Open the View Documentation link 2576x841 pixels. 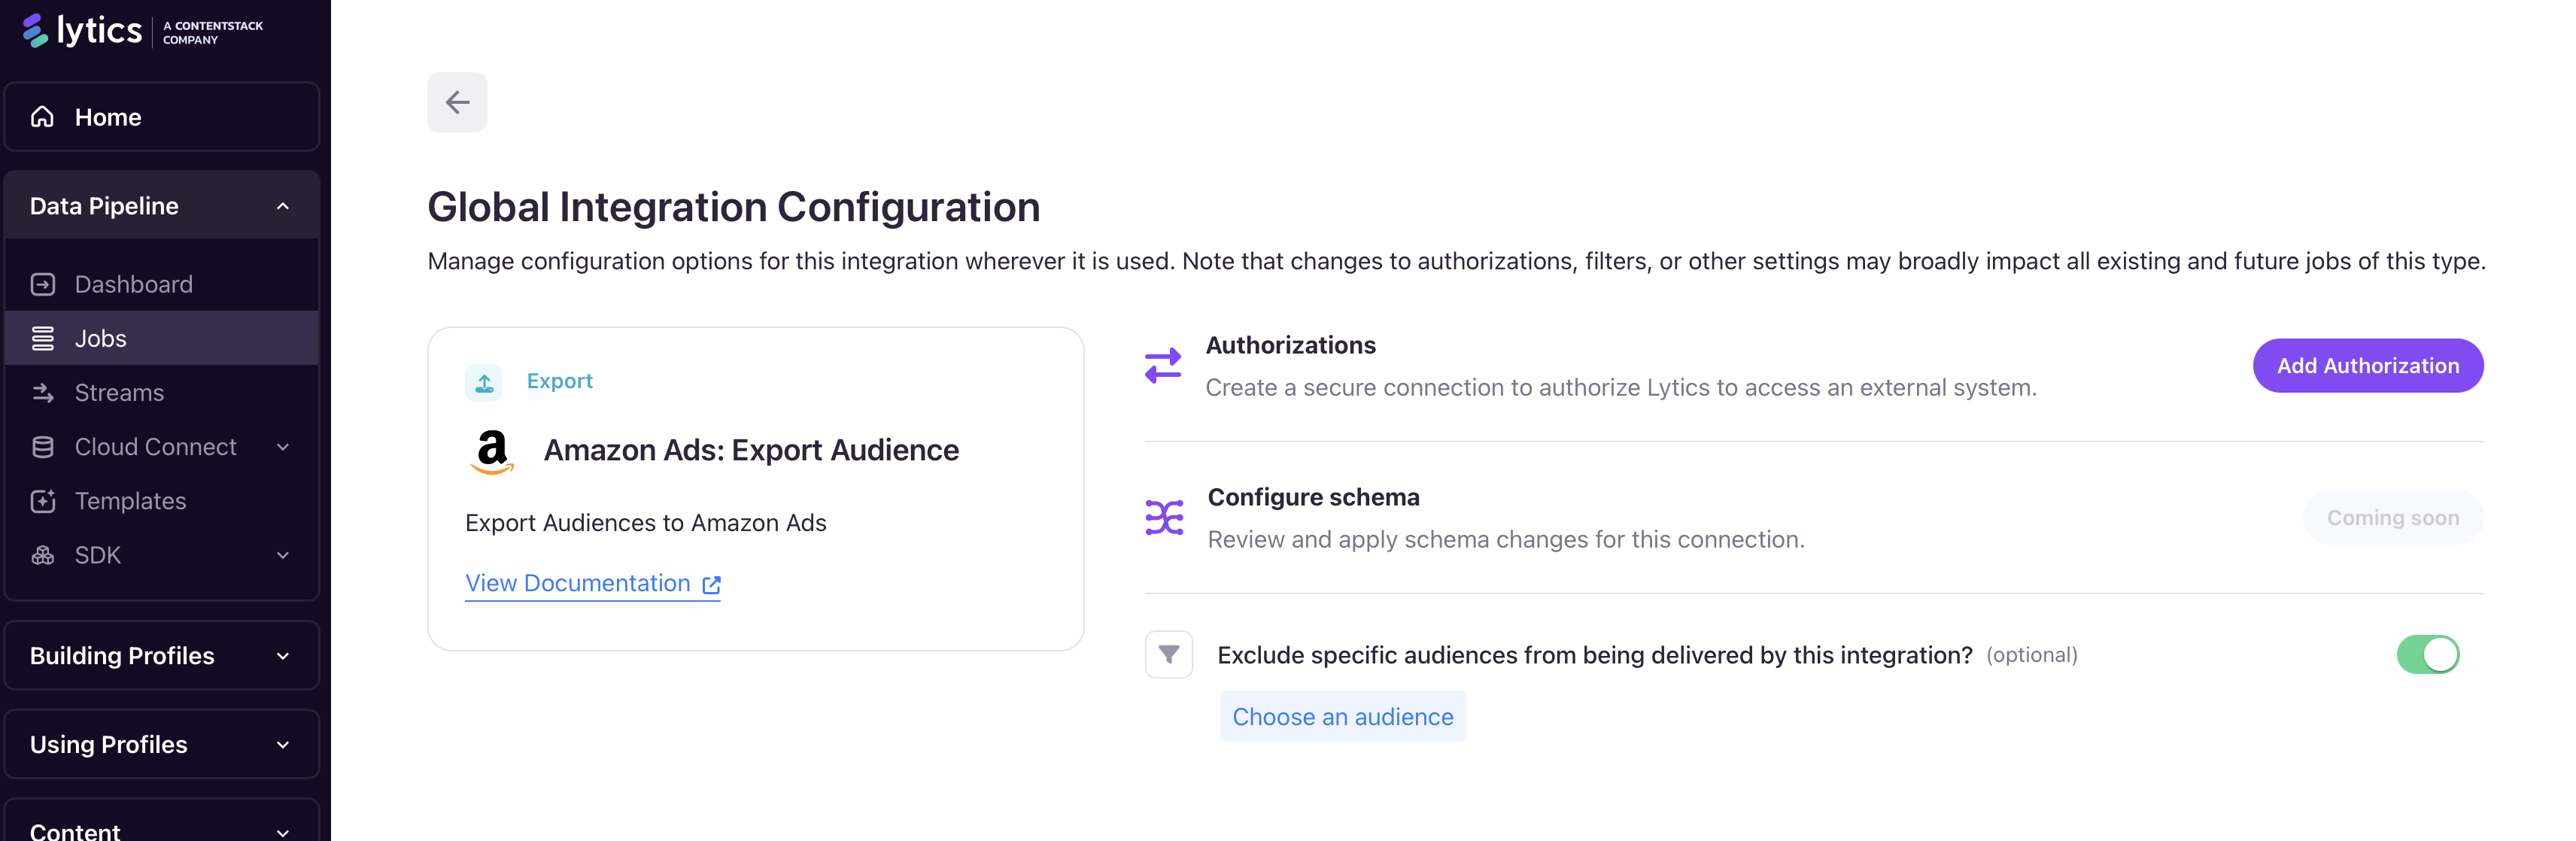593,584
